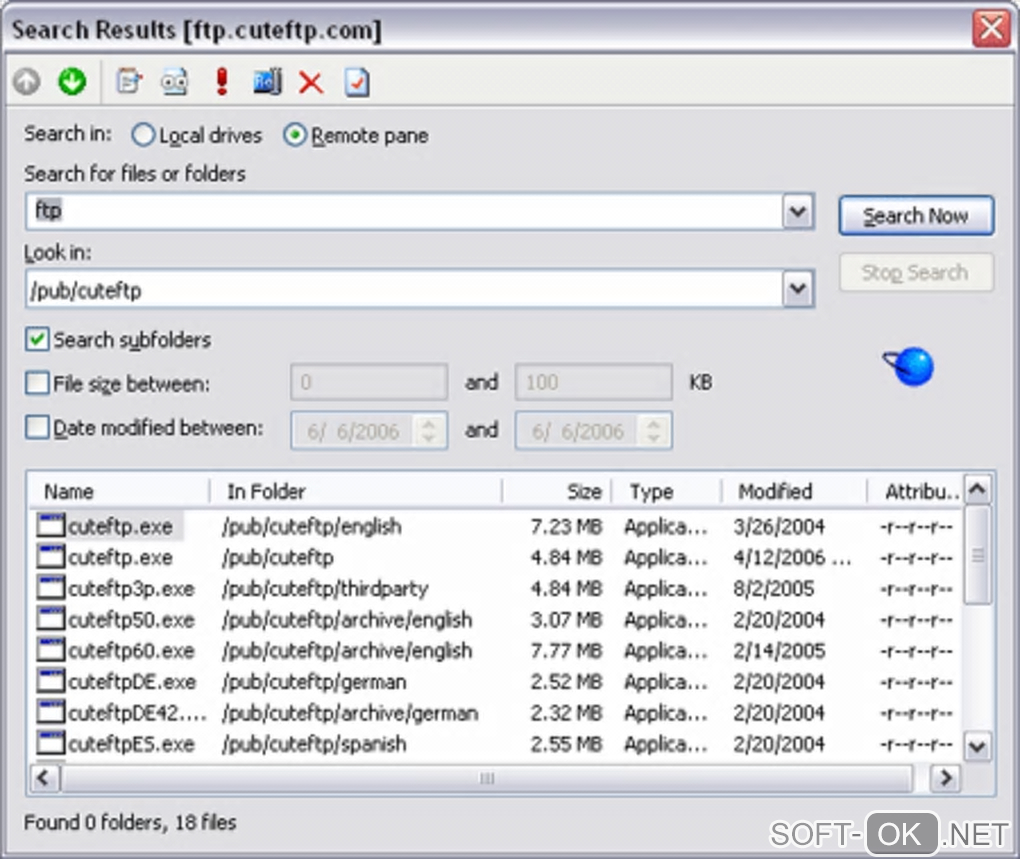Click the search text field containing ftp

[x=405, y=211]
